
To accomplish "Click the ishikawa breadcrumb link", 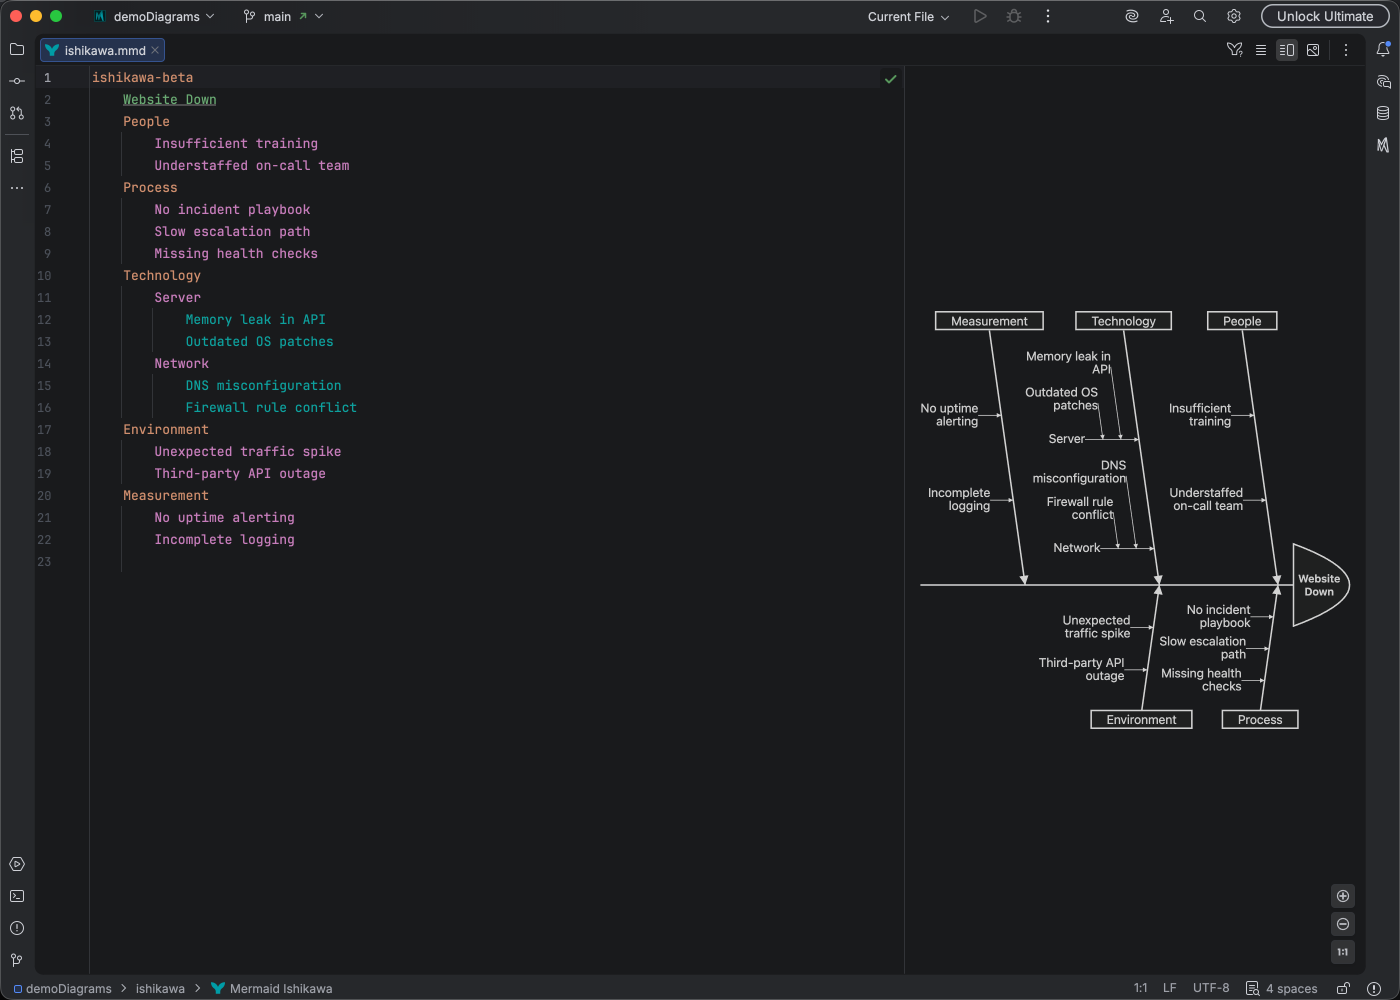I will [160, 988].
